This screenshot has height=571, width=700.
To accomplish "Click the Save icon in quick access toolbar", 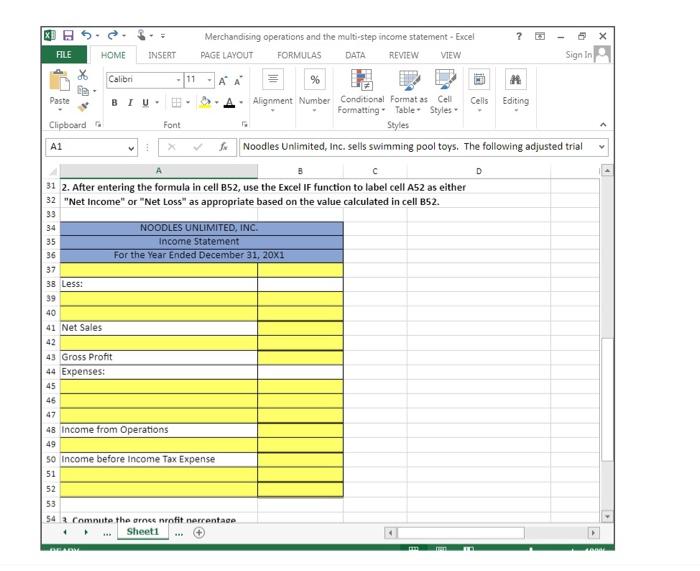I will click(68, 36).
